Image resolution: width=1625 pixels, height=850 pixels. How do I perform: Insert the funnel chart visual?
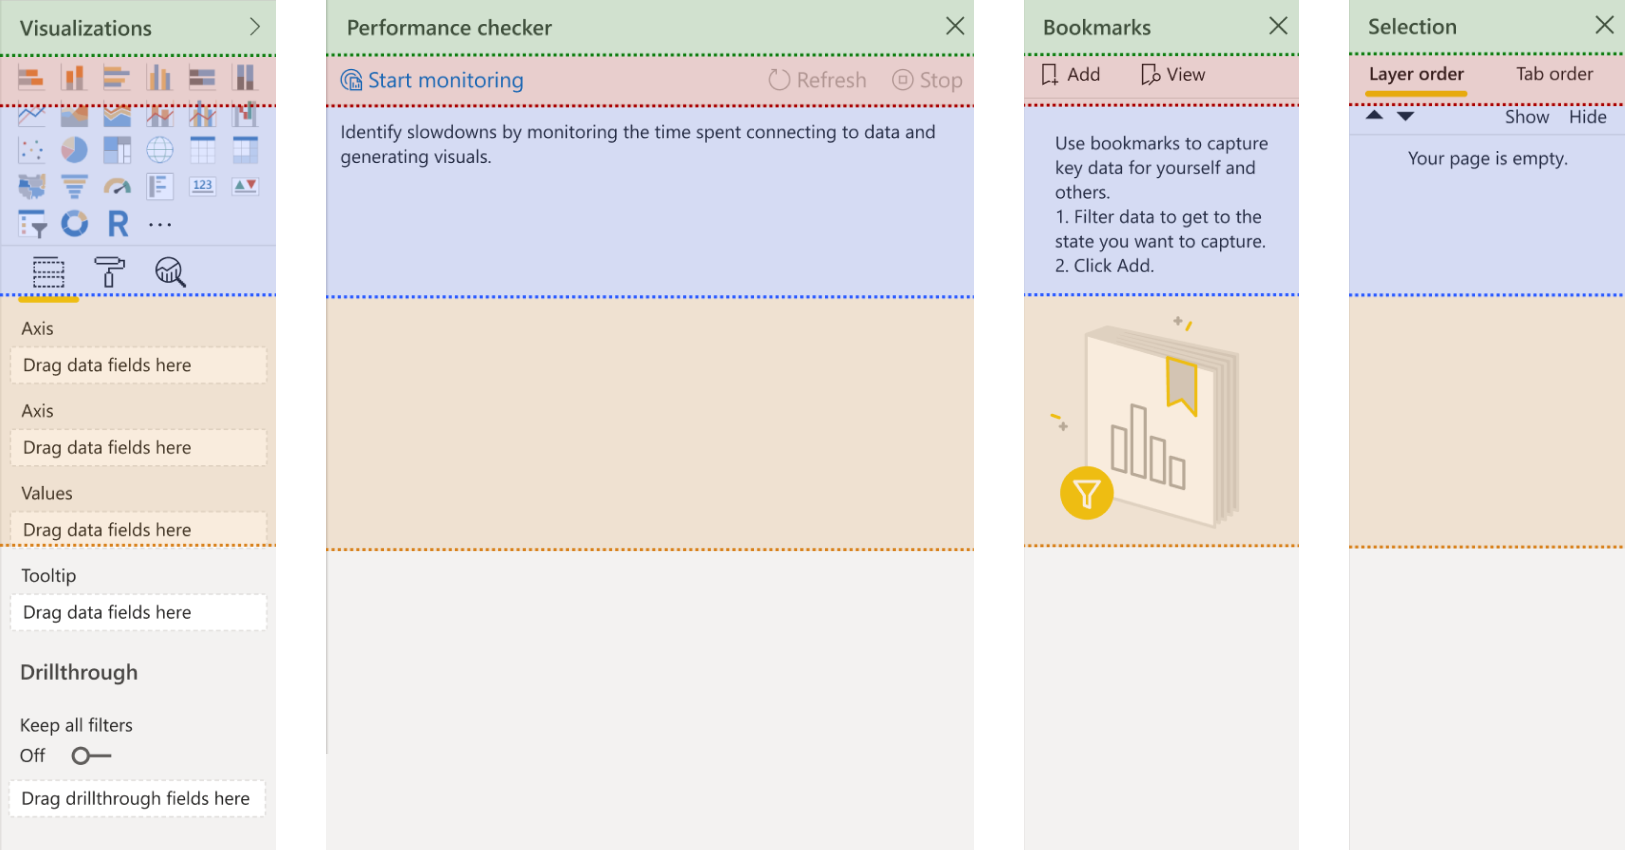pyautogui.click(x=74, y=187)
